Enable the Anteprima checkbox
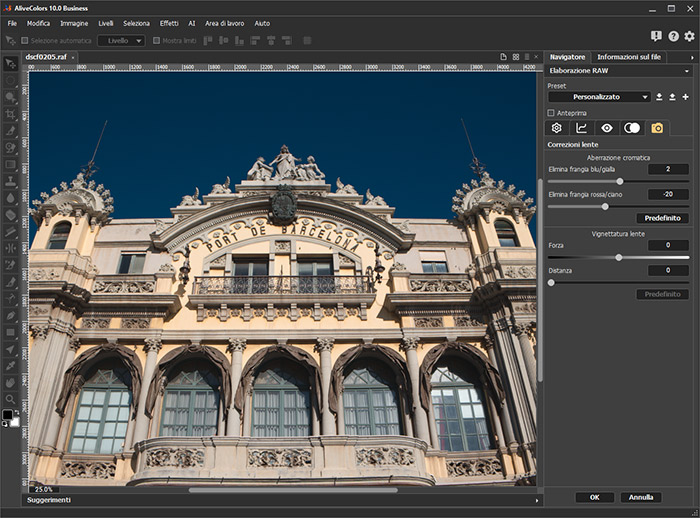700x518 pixels. (552, 113)
